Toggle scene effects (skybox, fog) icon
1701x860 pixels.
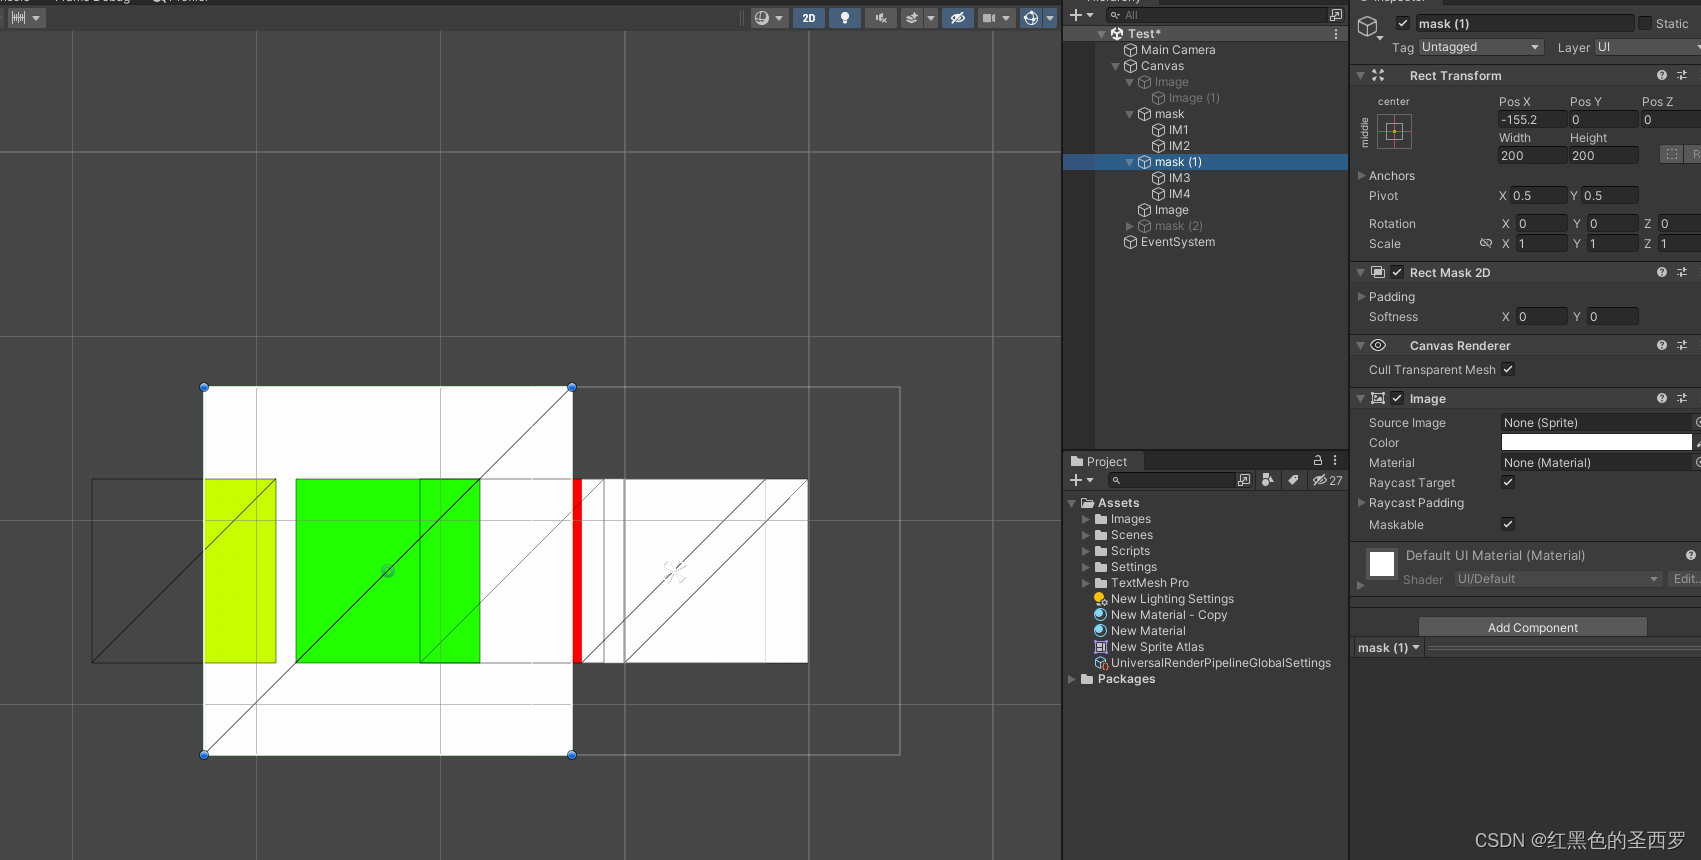tap(912, 18)
